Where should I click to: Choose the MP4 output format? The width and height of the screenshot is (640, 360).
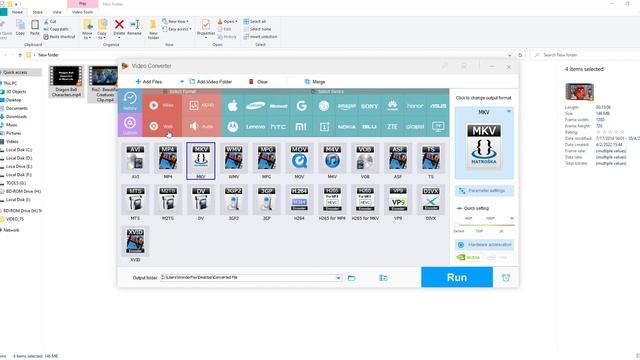168,158
